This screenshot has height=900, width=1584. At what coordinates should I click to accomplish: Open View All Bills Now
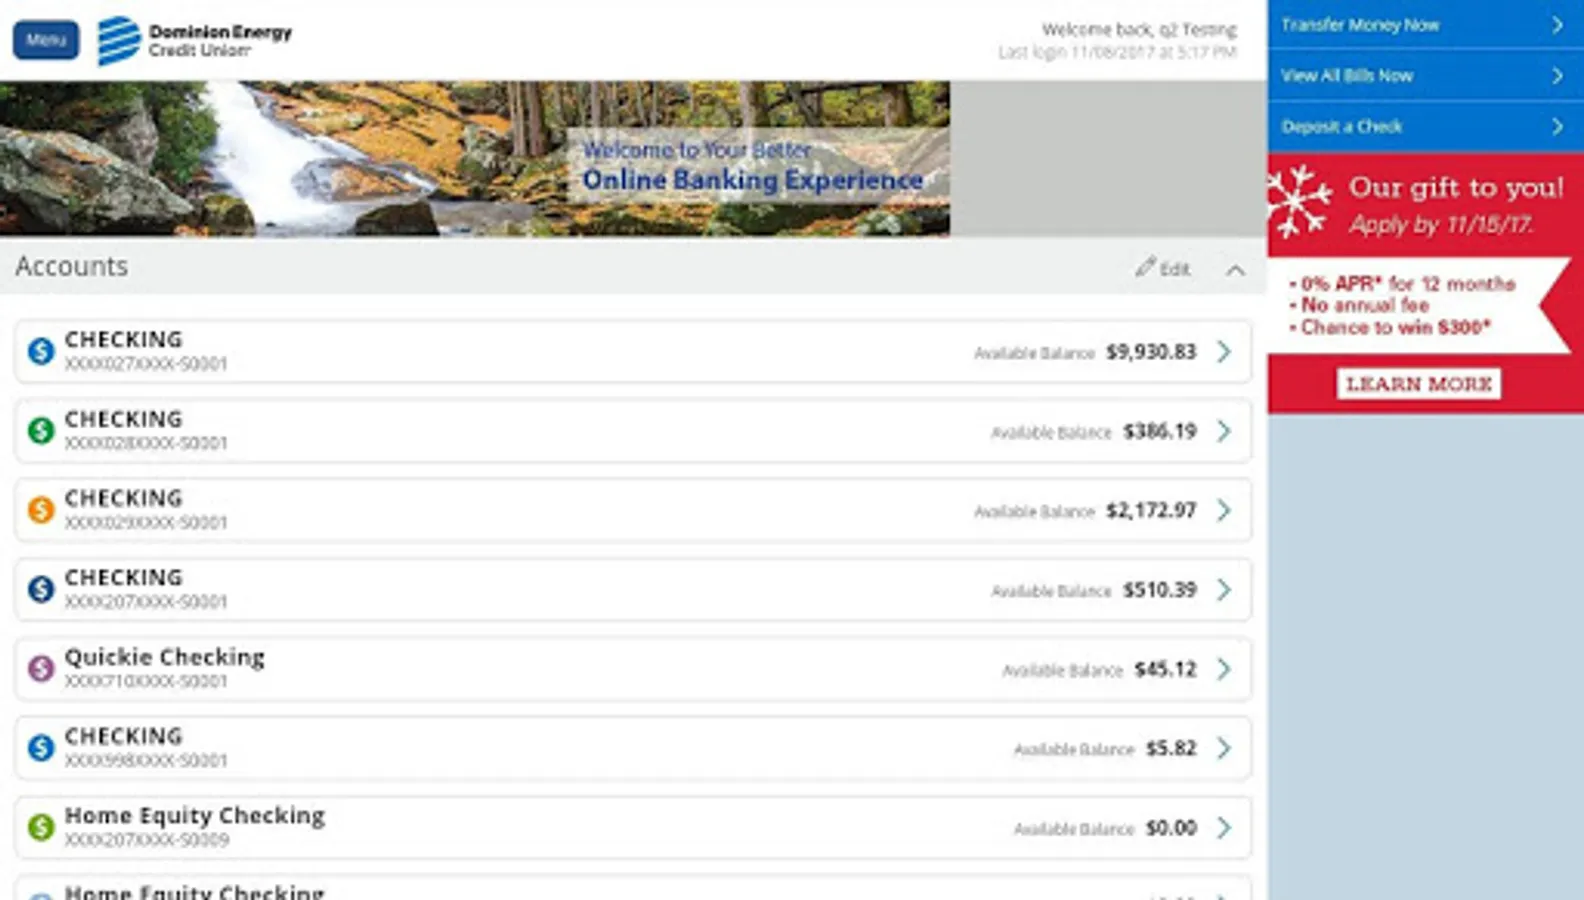(x=1425, y=76)
